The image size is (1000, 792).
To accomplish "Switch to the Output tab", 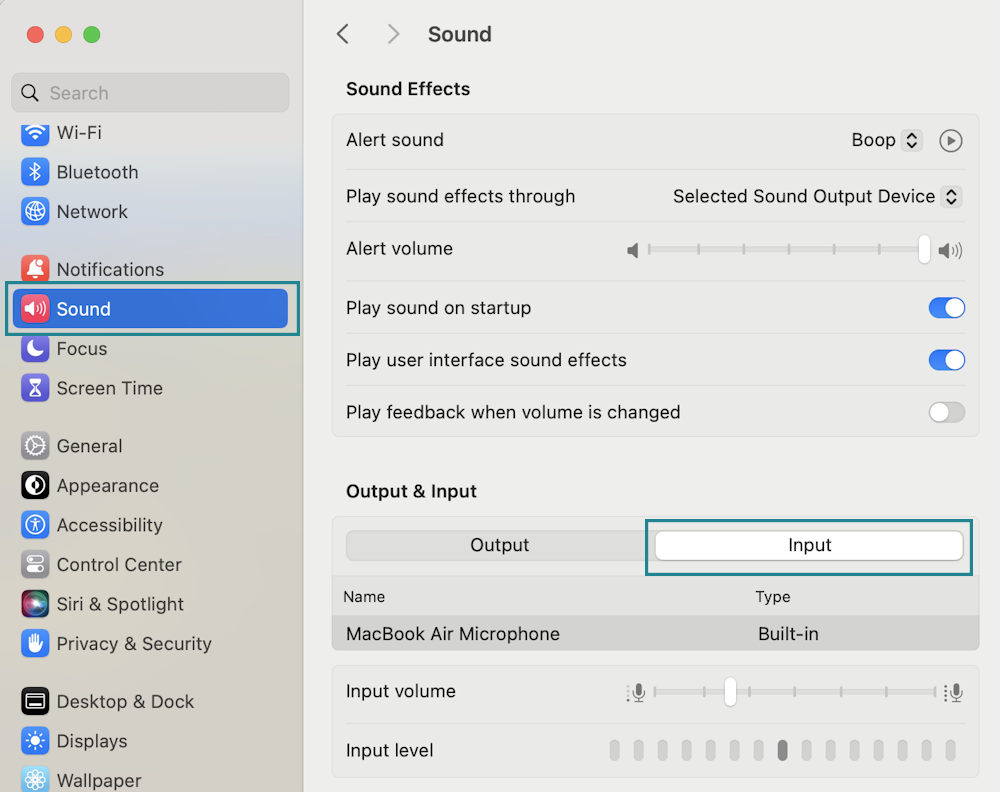I will [499, 545].
